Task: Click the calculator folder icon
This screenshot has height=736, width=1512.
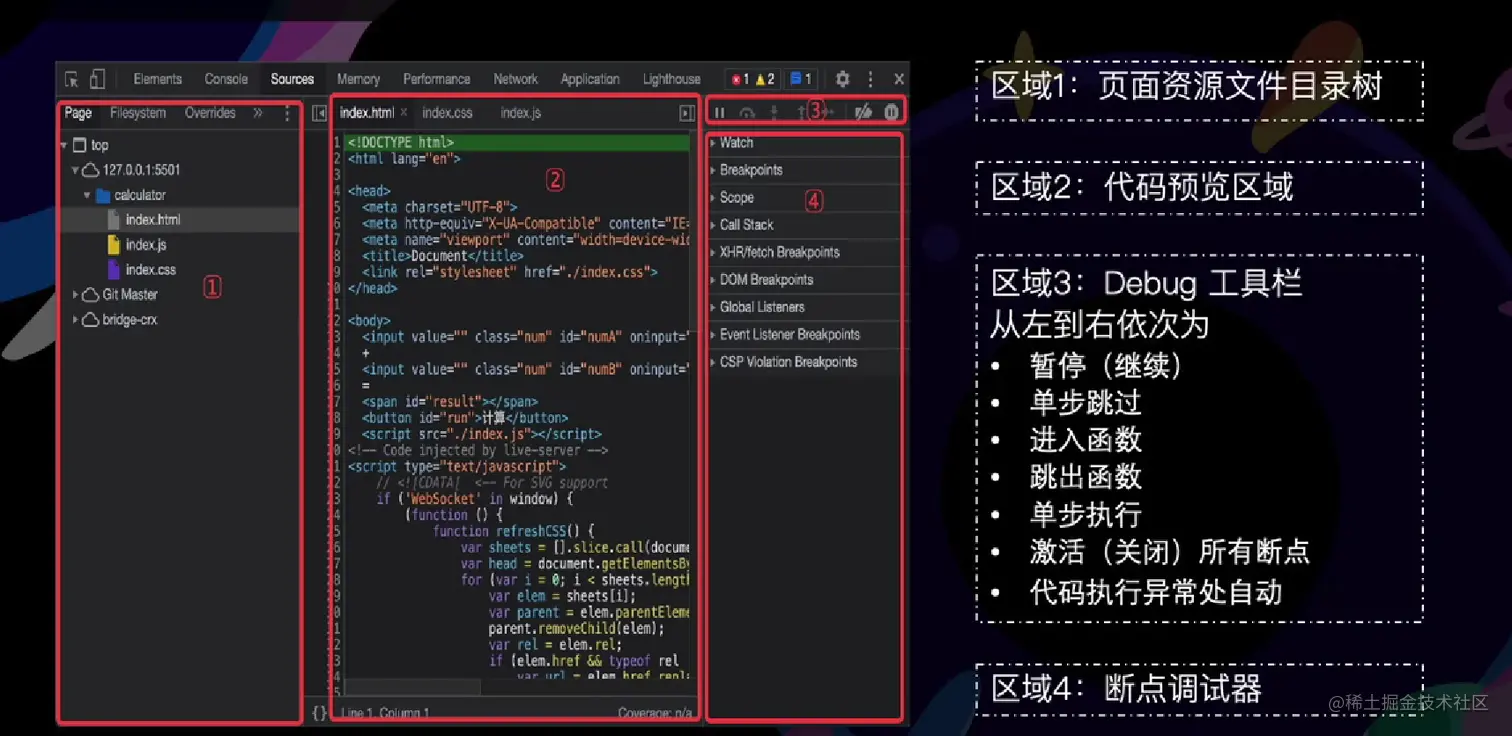Action: tap(102, 195)
